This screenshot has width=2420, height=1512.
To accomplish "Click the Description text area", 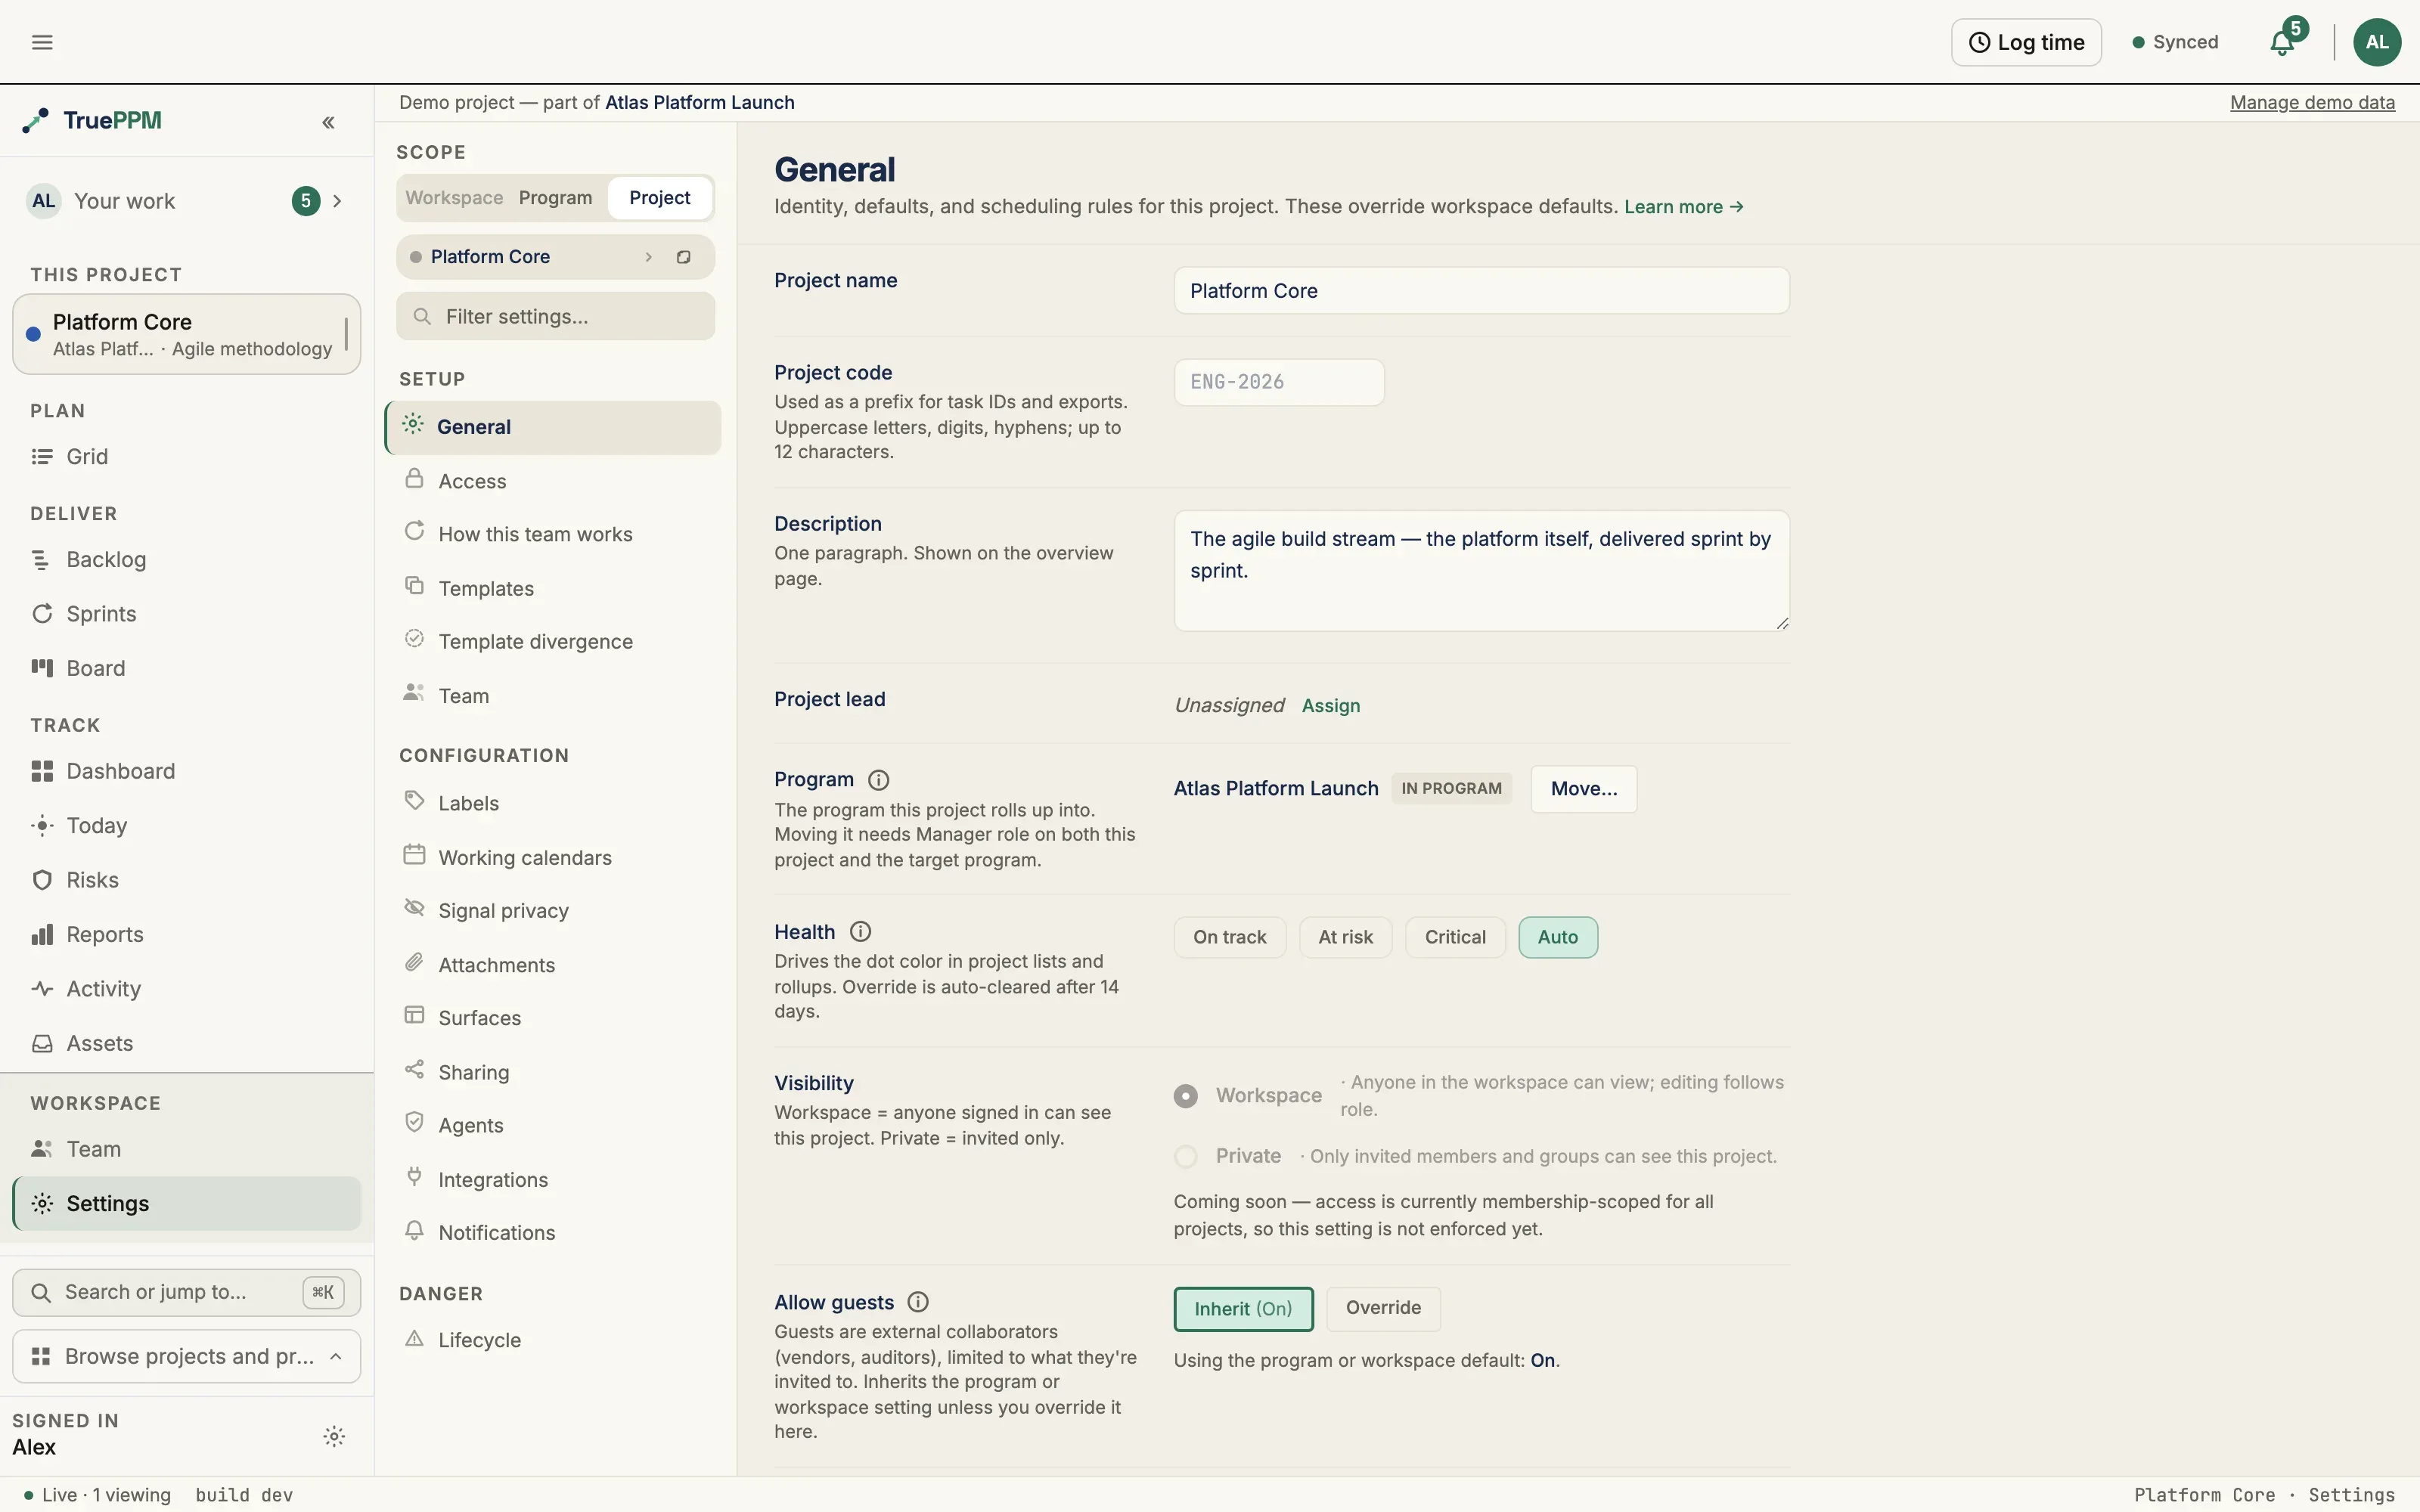I will 1481,571.
